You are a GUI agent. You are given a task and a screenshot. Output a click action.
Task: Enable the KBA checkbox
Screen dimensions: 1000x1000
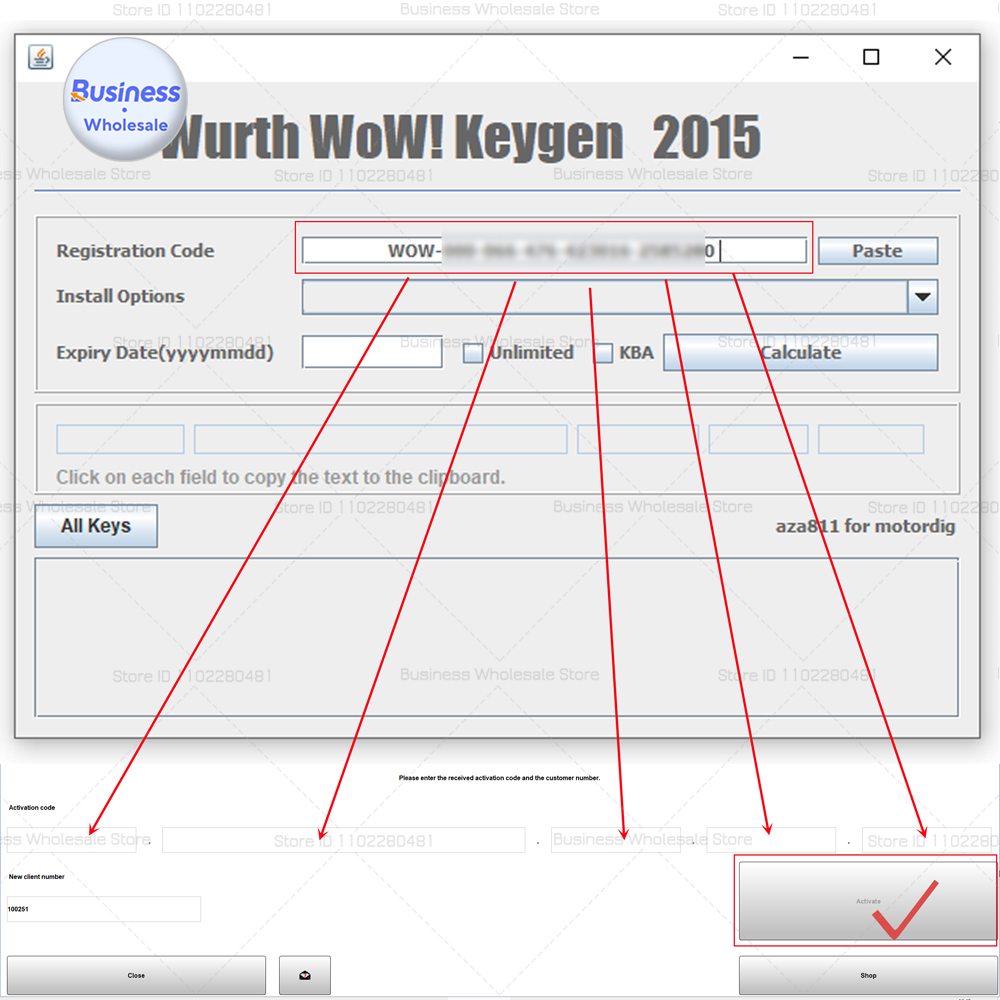pyautogui.click(x=603, y=352)
